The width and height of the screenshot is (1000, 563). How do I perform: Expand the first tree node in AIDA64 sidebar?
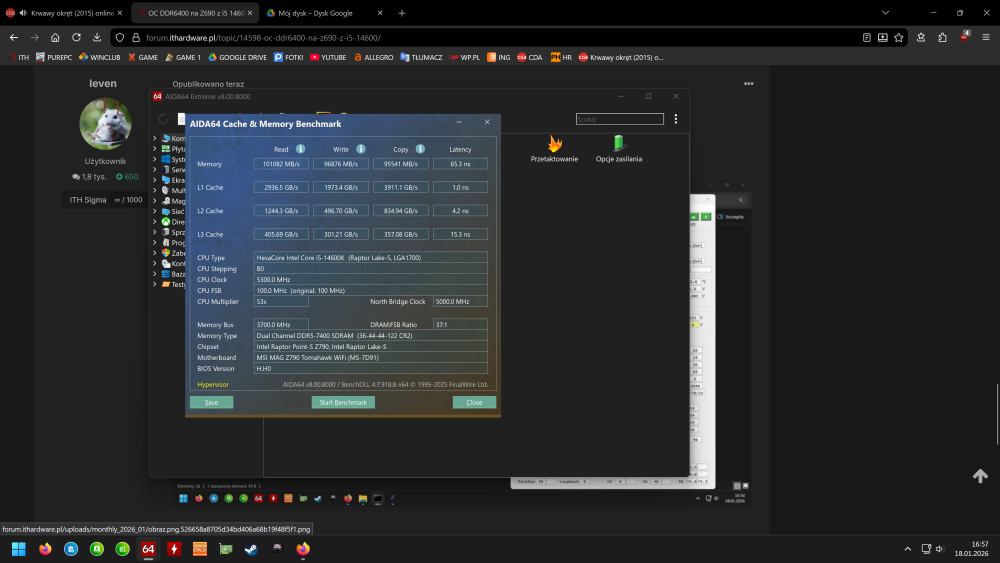(x=155, y=138)
